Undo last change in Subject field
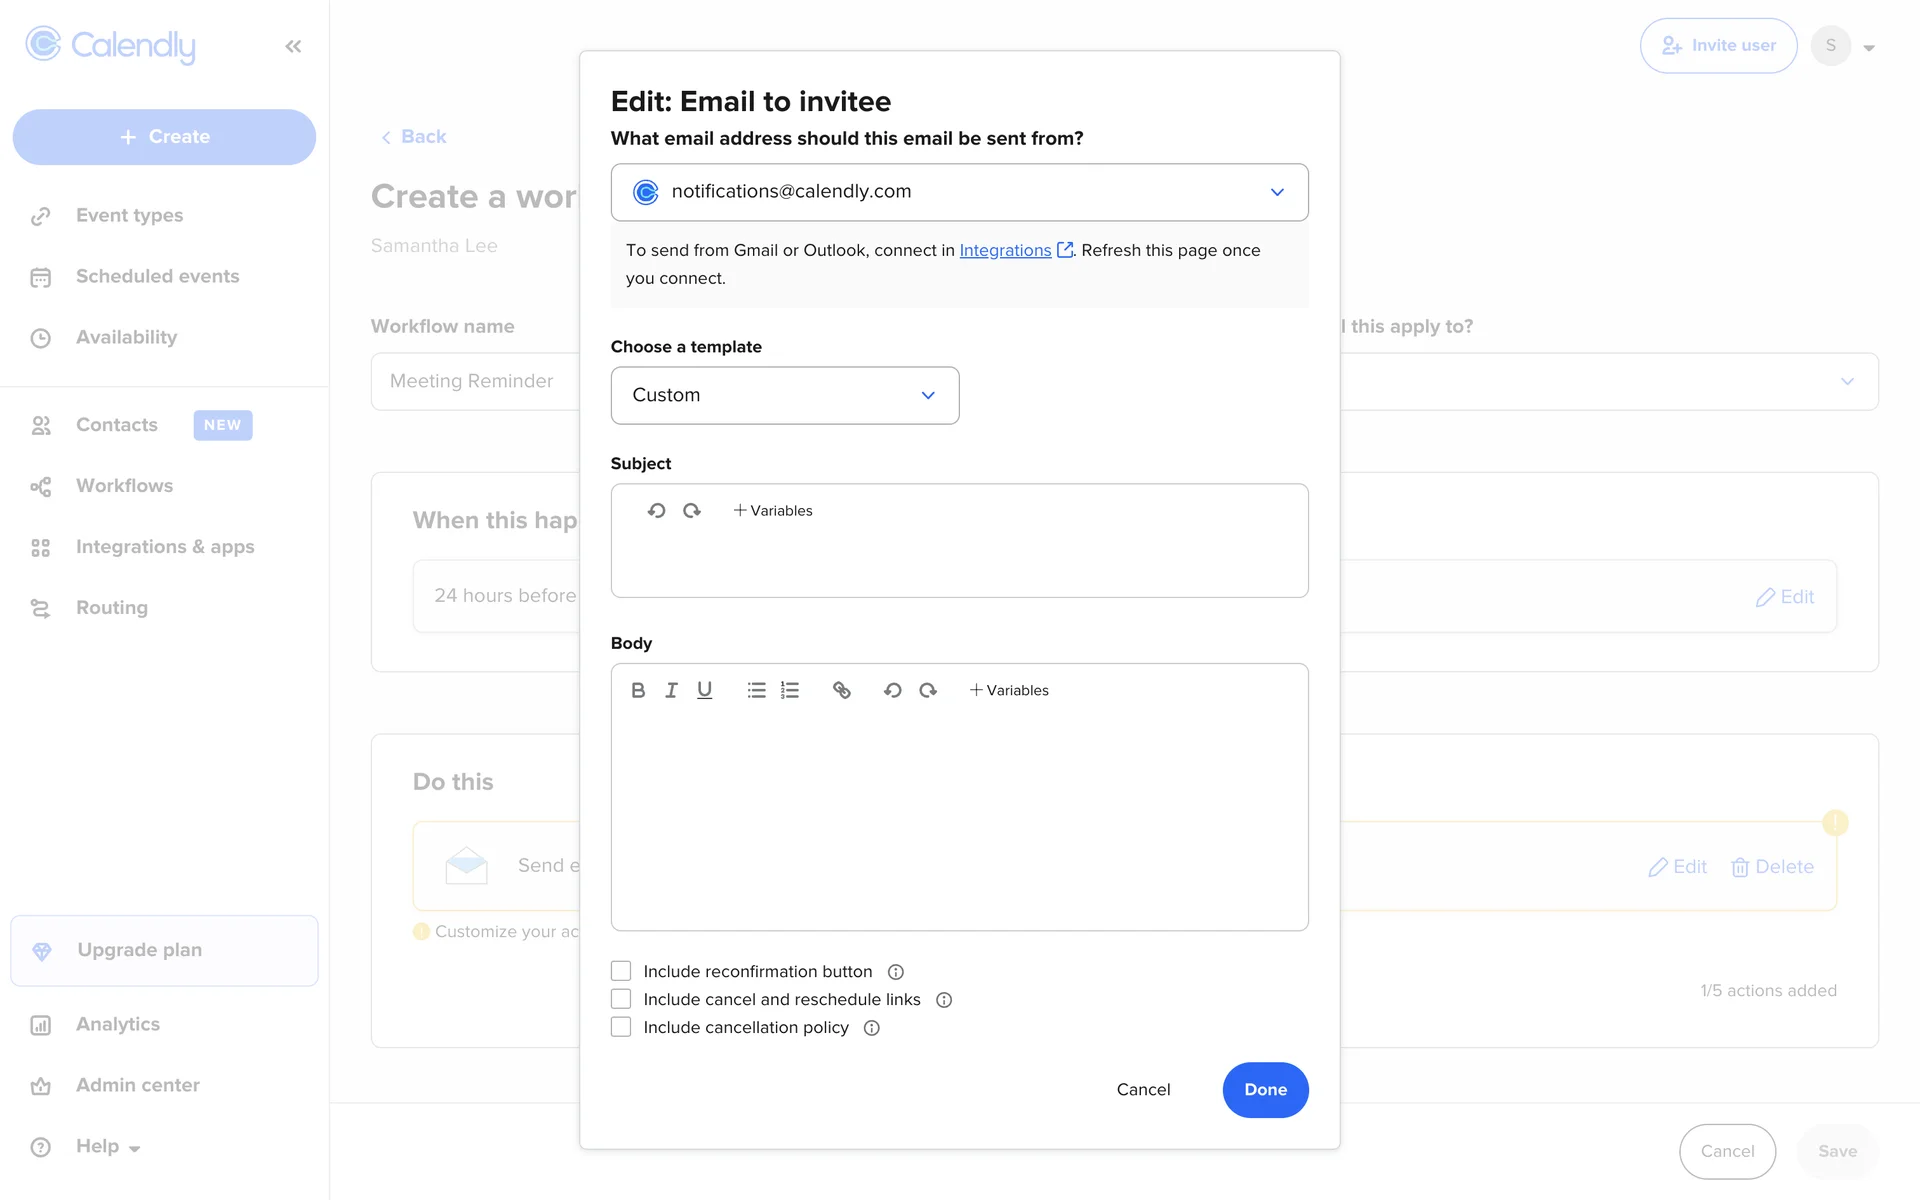Viewport: 1920px width, 1200px height. pyautogui.click(x=656, y=510)
